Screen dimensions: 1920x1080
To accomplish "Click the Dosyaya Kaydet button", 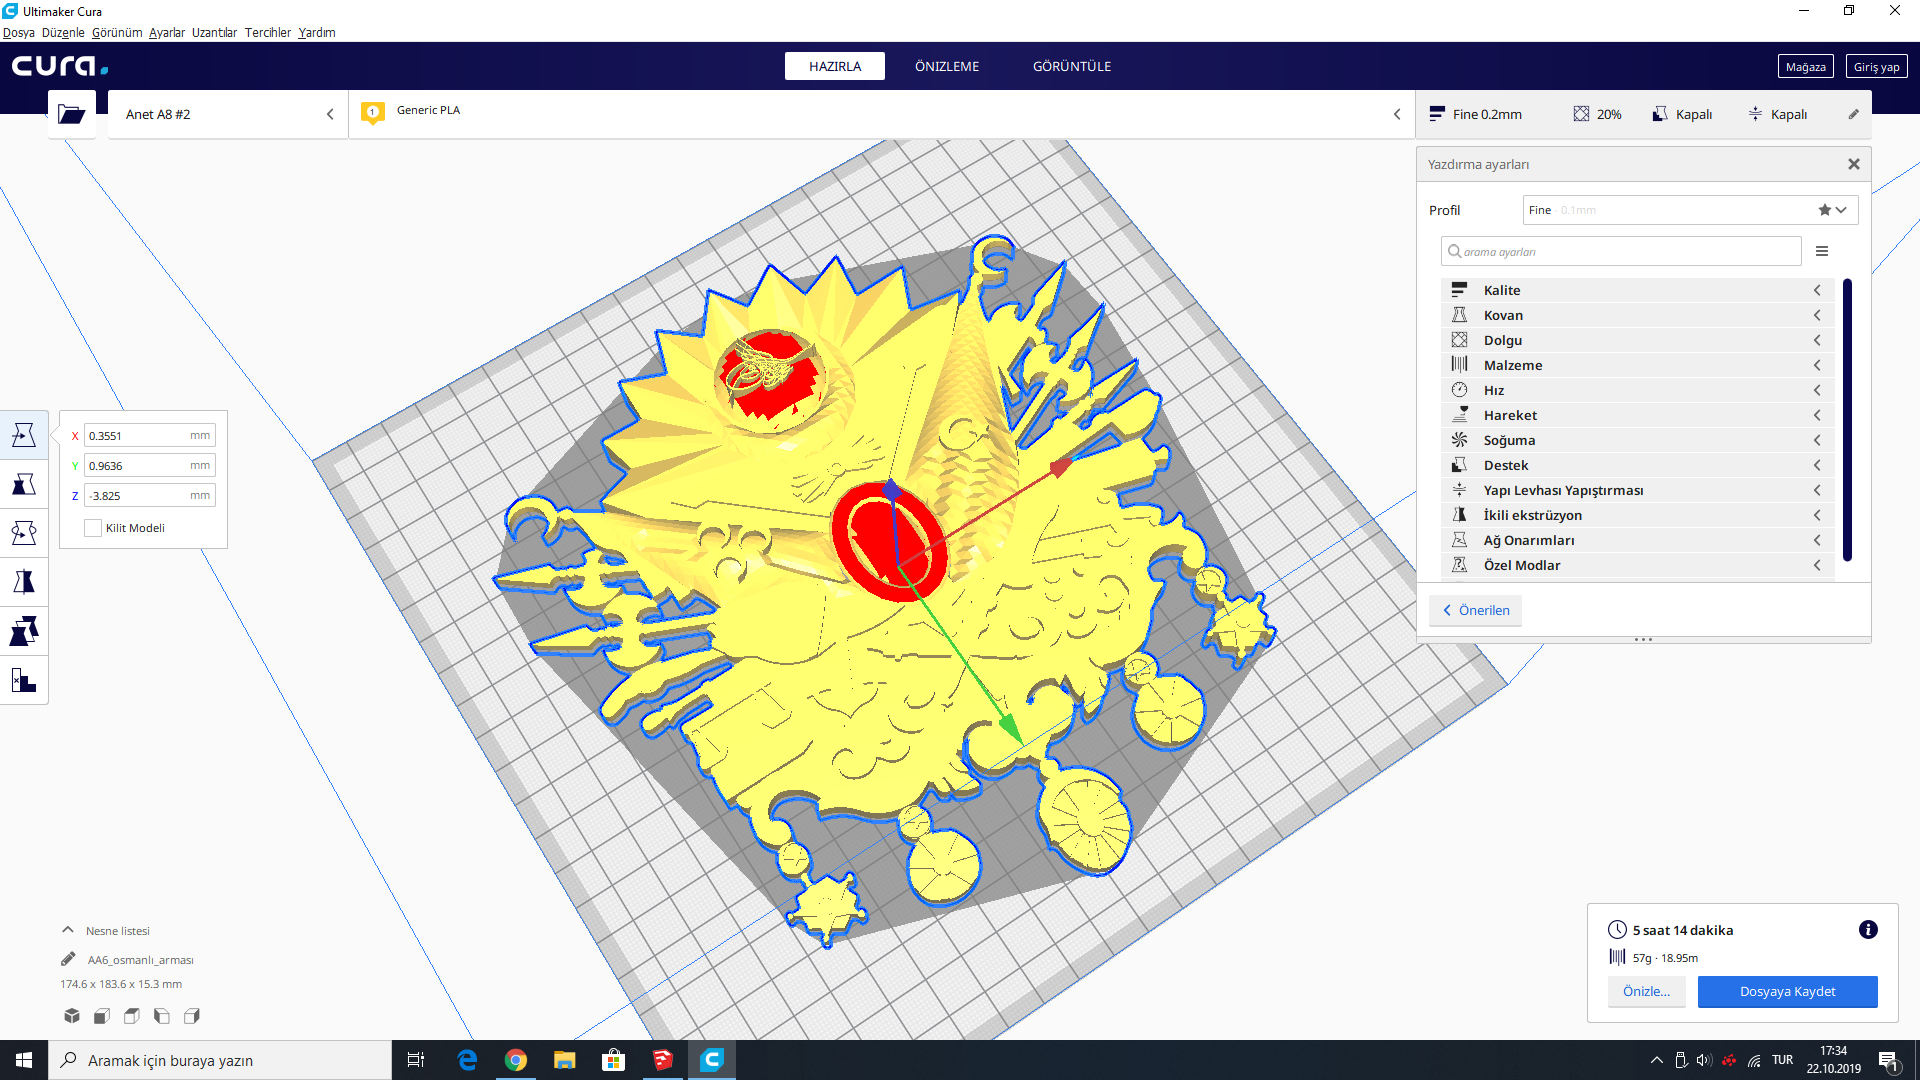I will click(1787, 991).
